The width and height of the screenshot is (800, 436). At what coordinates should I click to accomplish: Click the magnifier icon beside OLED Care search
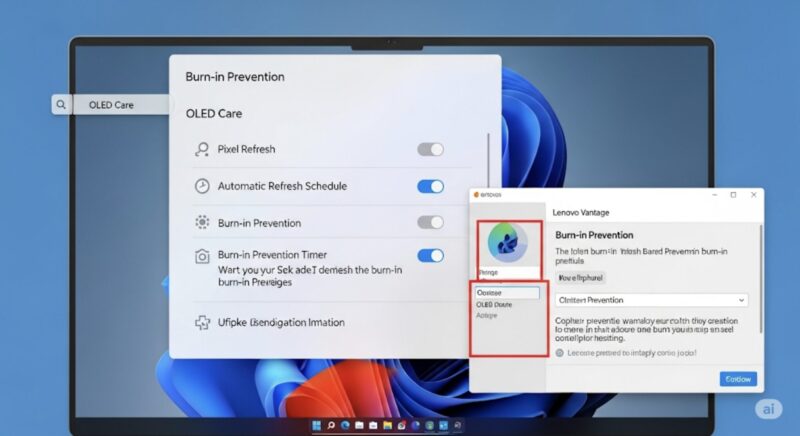61,105
